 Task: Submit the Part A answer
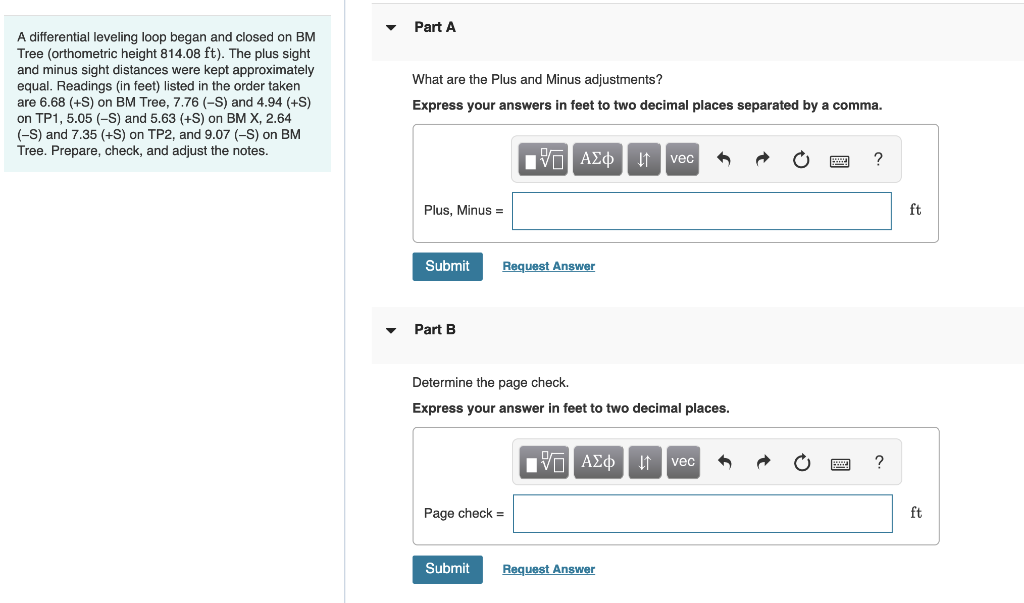[447, 267]
